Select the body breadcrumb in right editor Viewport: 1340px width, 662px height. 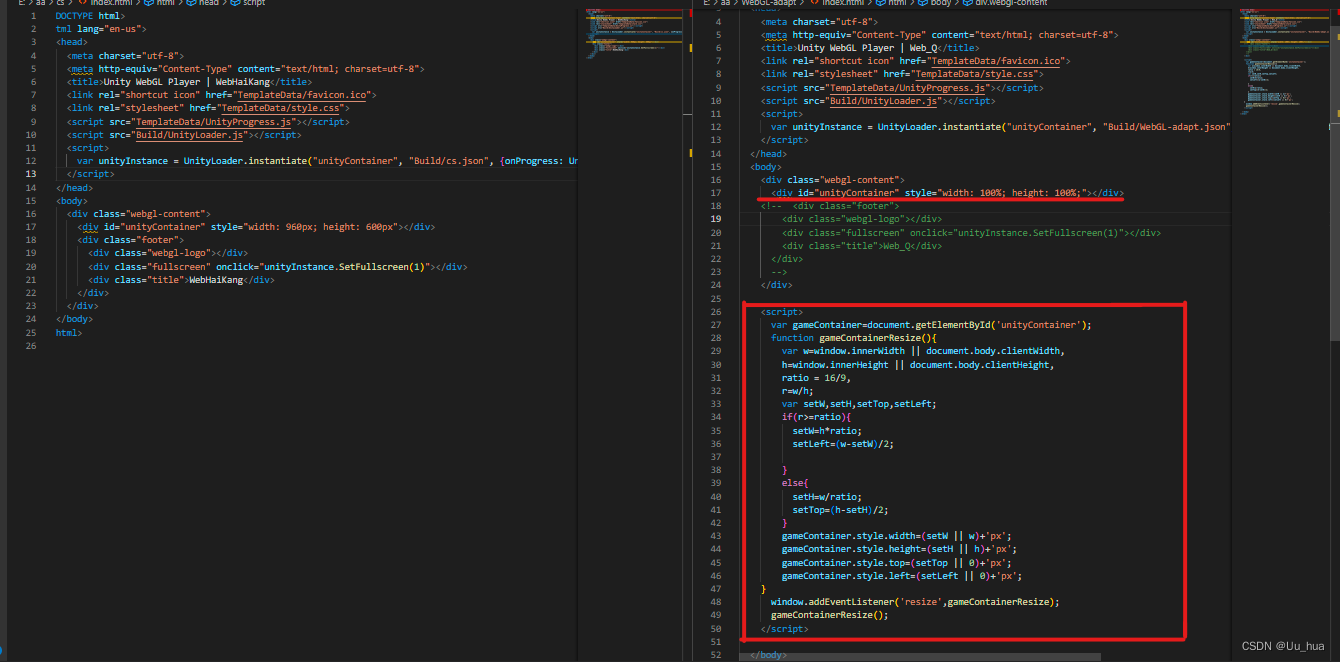tap(941, 3)
